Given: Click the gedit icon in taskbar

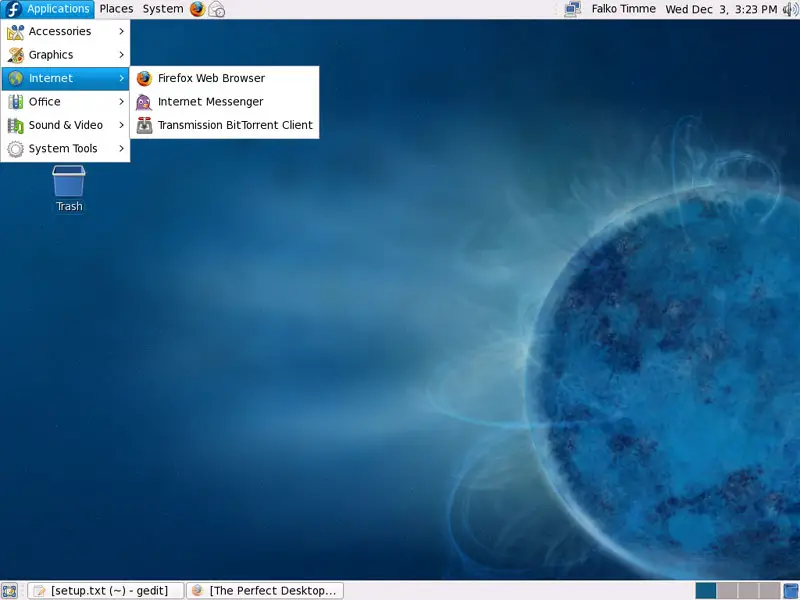Looking at the screenshot, I should 39,591.
